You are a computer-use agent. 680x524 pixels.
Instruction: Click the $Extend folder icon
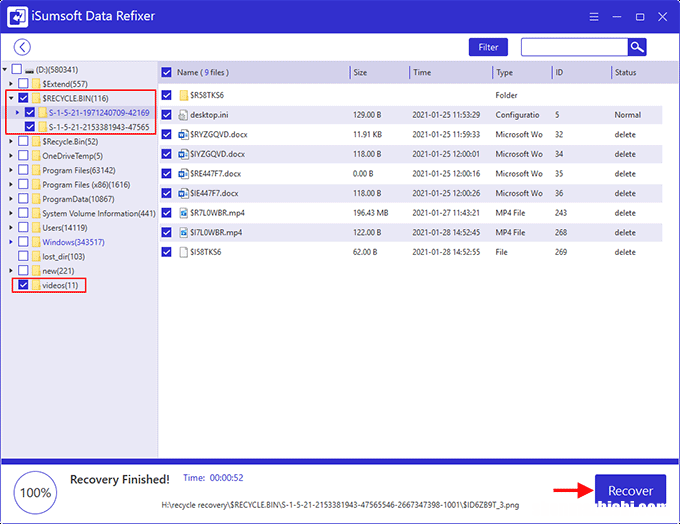[36, 84]
